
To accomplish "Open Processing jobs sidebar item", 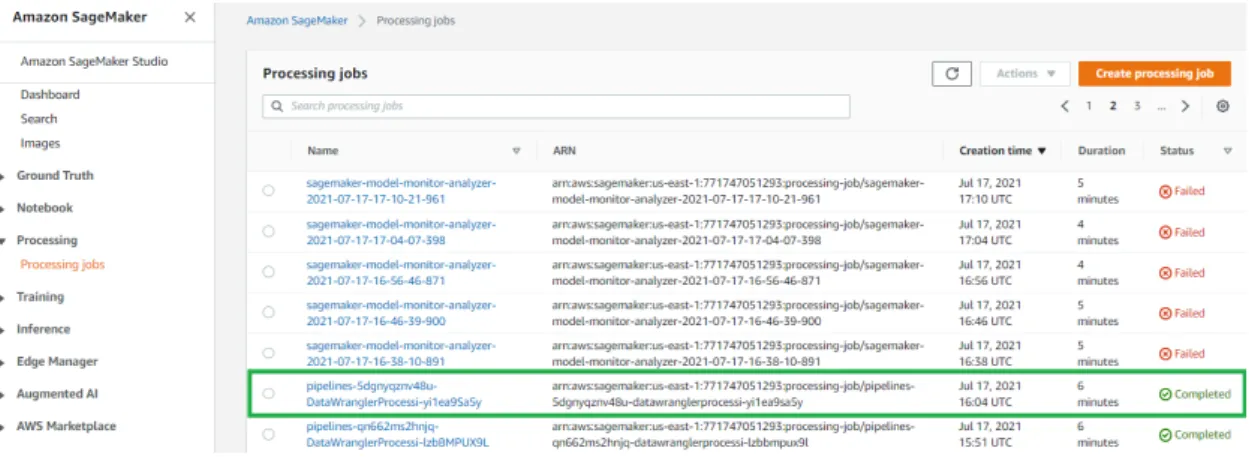I will (62, 265).
